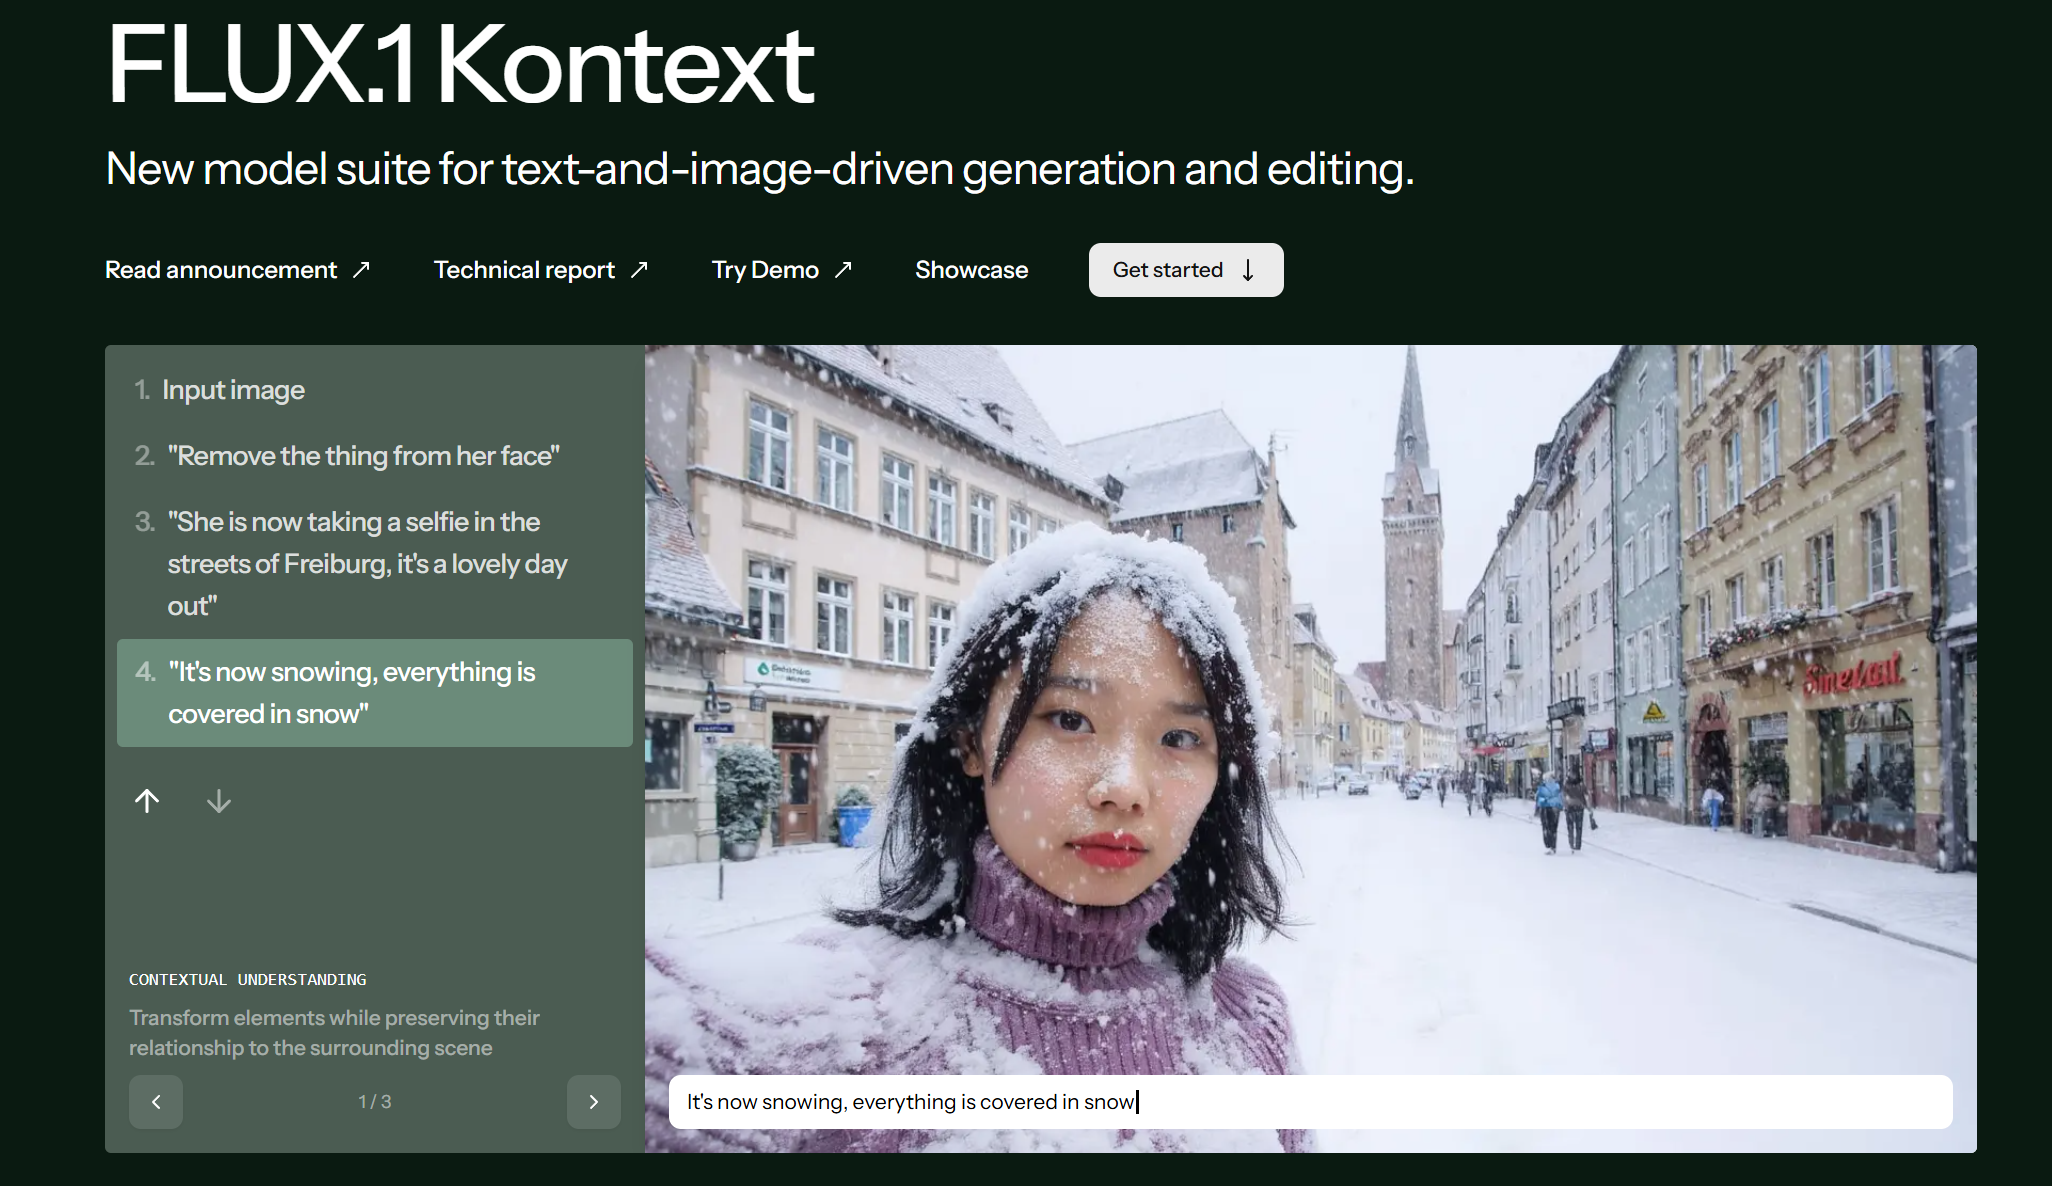Click the Get started button
The image size is (2052, 1186).
point(1186,270)
